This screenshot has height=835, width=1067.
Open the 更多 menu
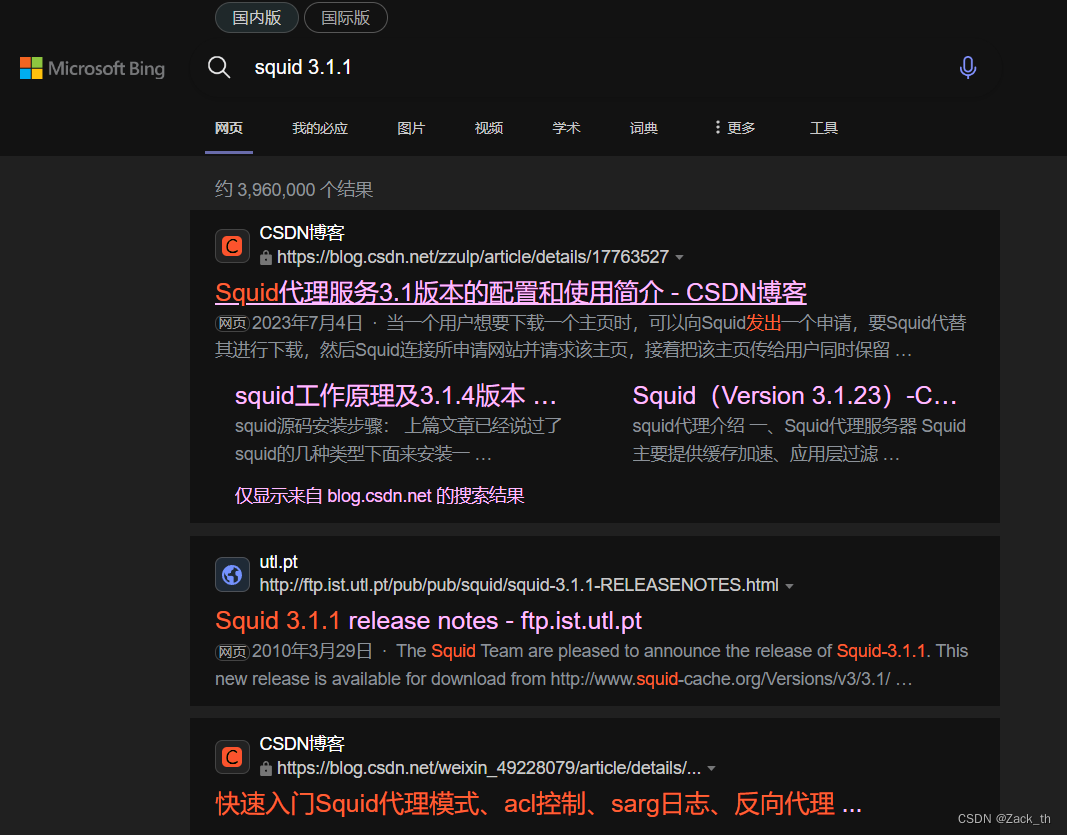point(735,128)
